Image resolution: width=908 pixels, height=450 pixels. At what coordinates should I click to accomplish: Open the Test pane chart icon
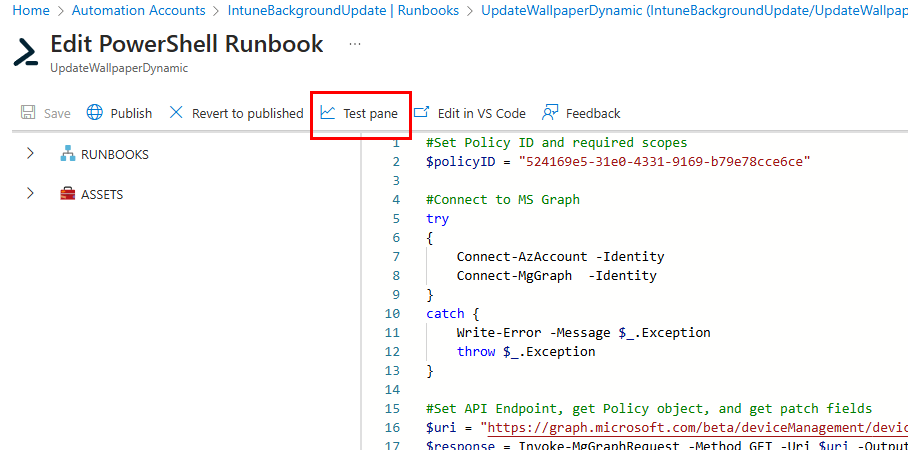coord(328,113)
